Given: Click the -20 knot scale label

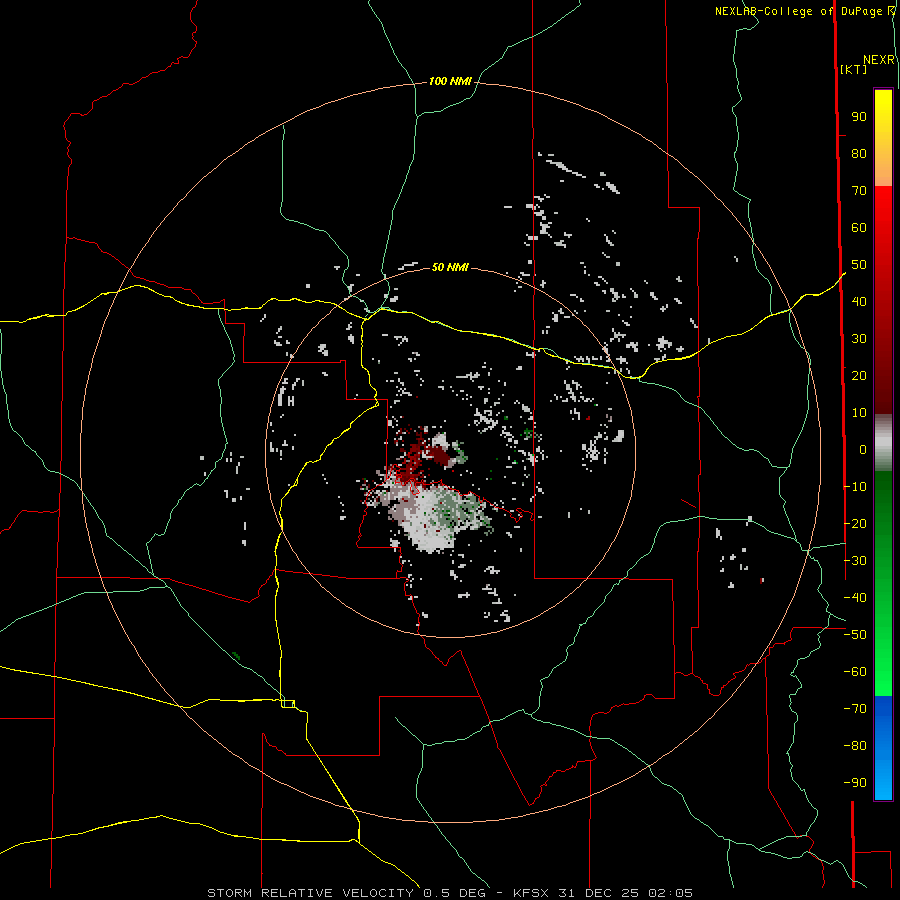Looking at the screenshot, I should (855, 524).
